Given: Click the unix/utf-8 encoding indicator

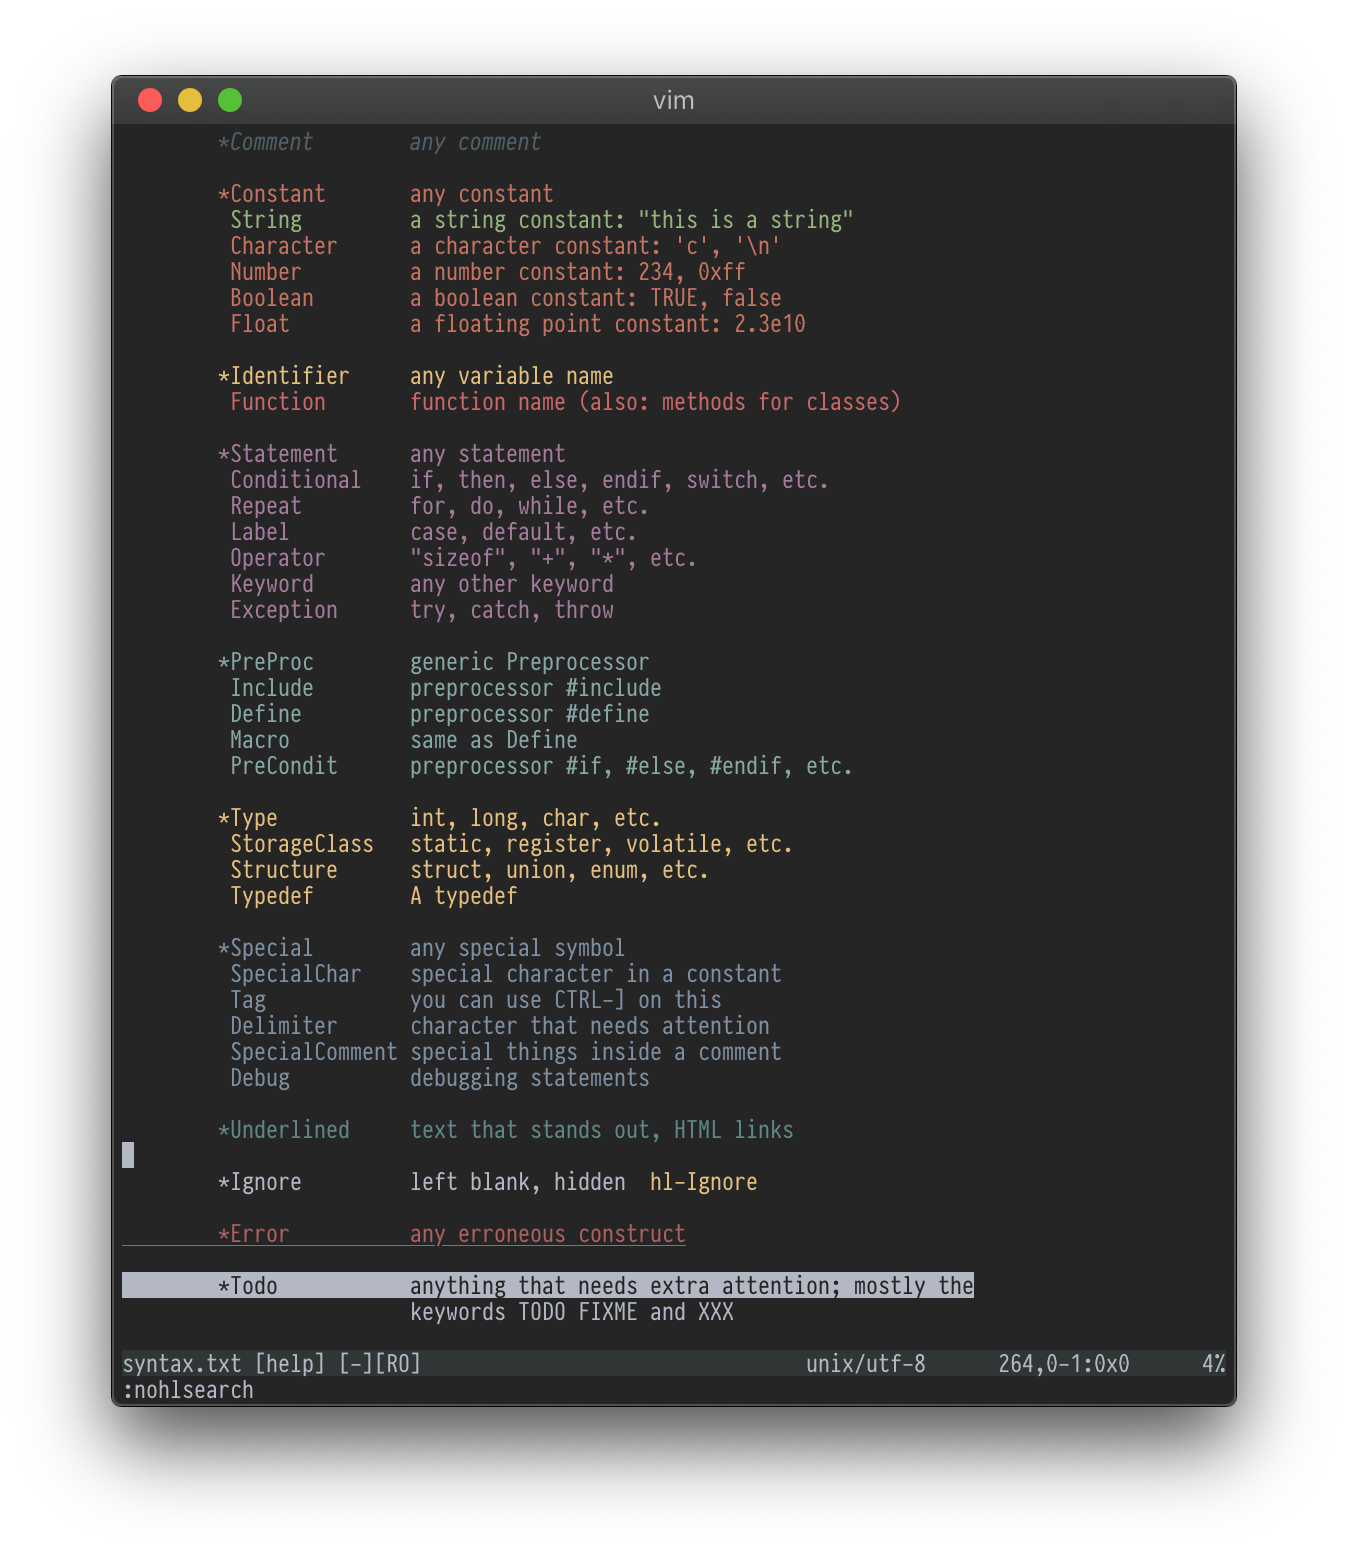Looking at the screenshot, I should click(x=866, y=1363).
